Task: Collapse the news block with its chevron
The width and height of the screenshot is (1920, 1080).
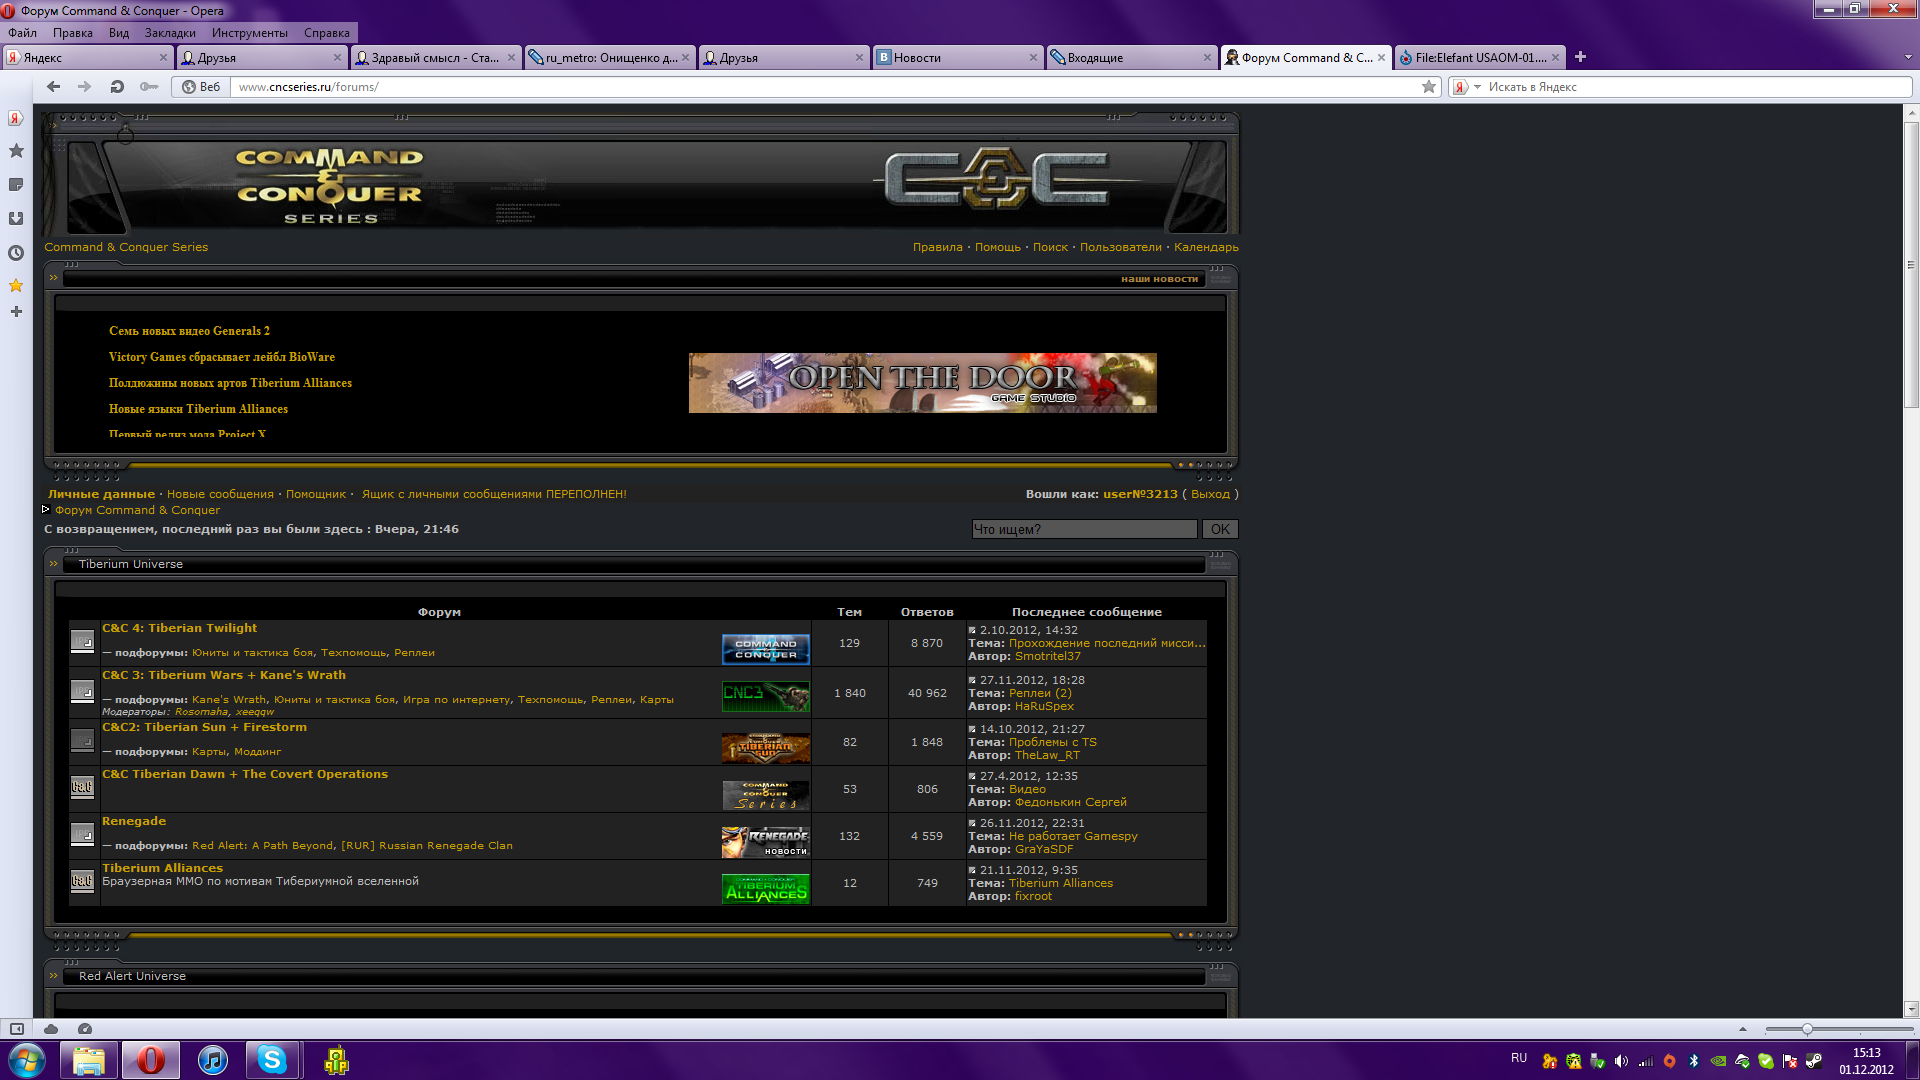Action: point(54,278)
